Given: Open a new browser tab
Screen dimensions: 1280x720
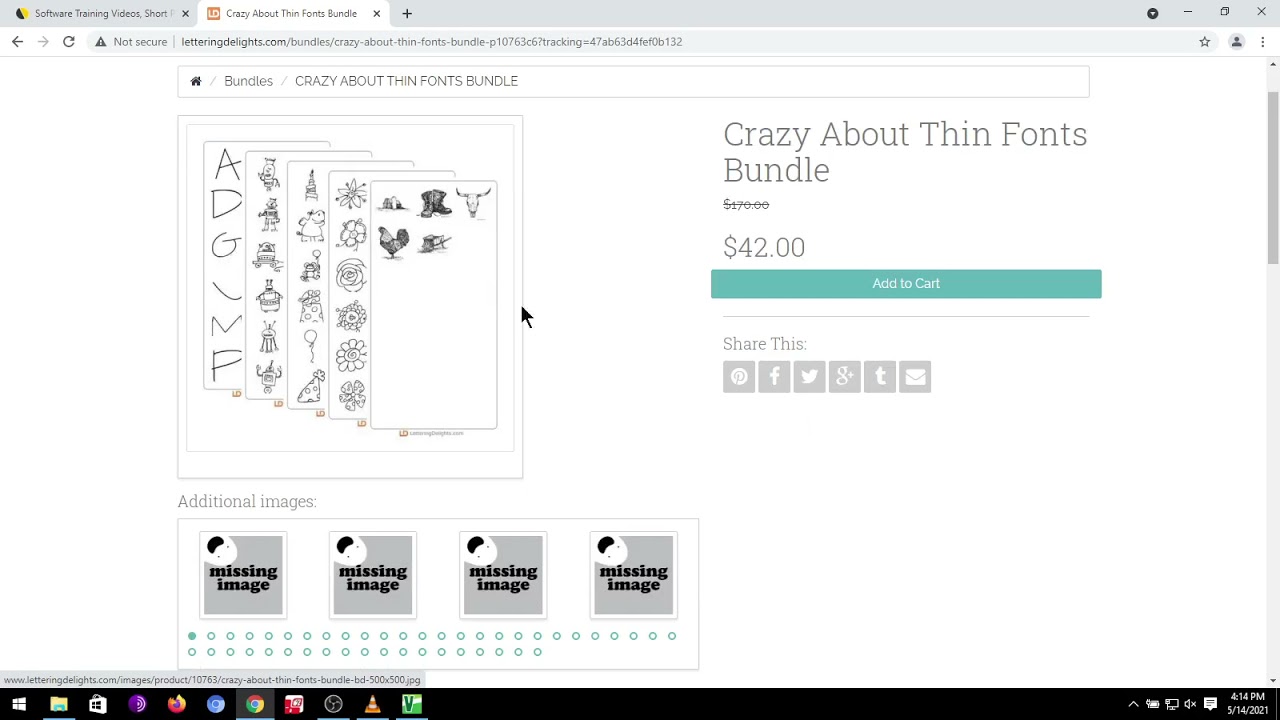Looking at the screenshot, I should click(x=407, y=13).
